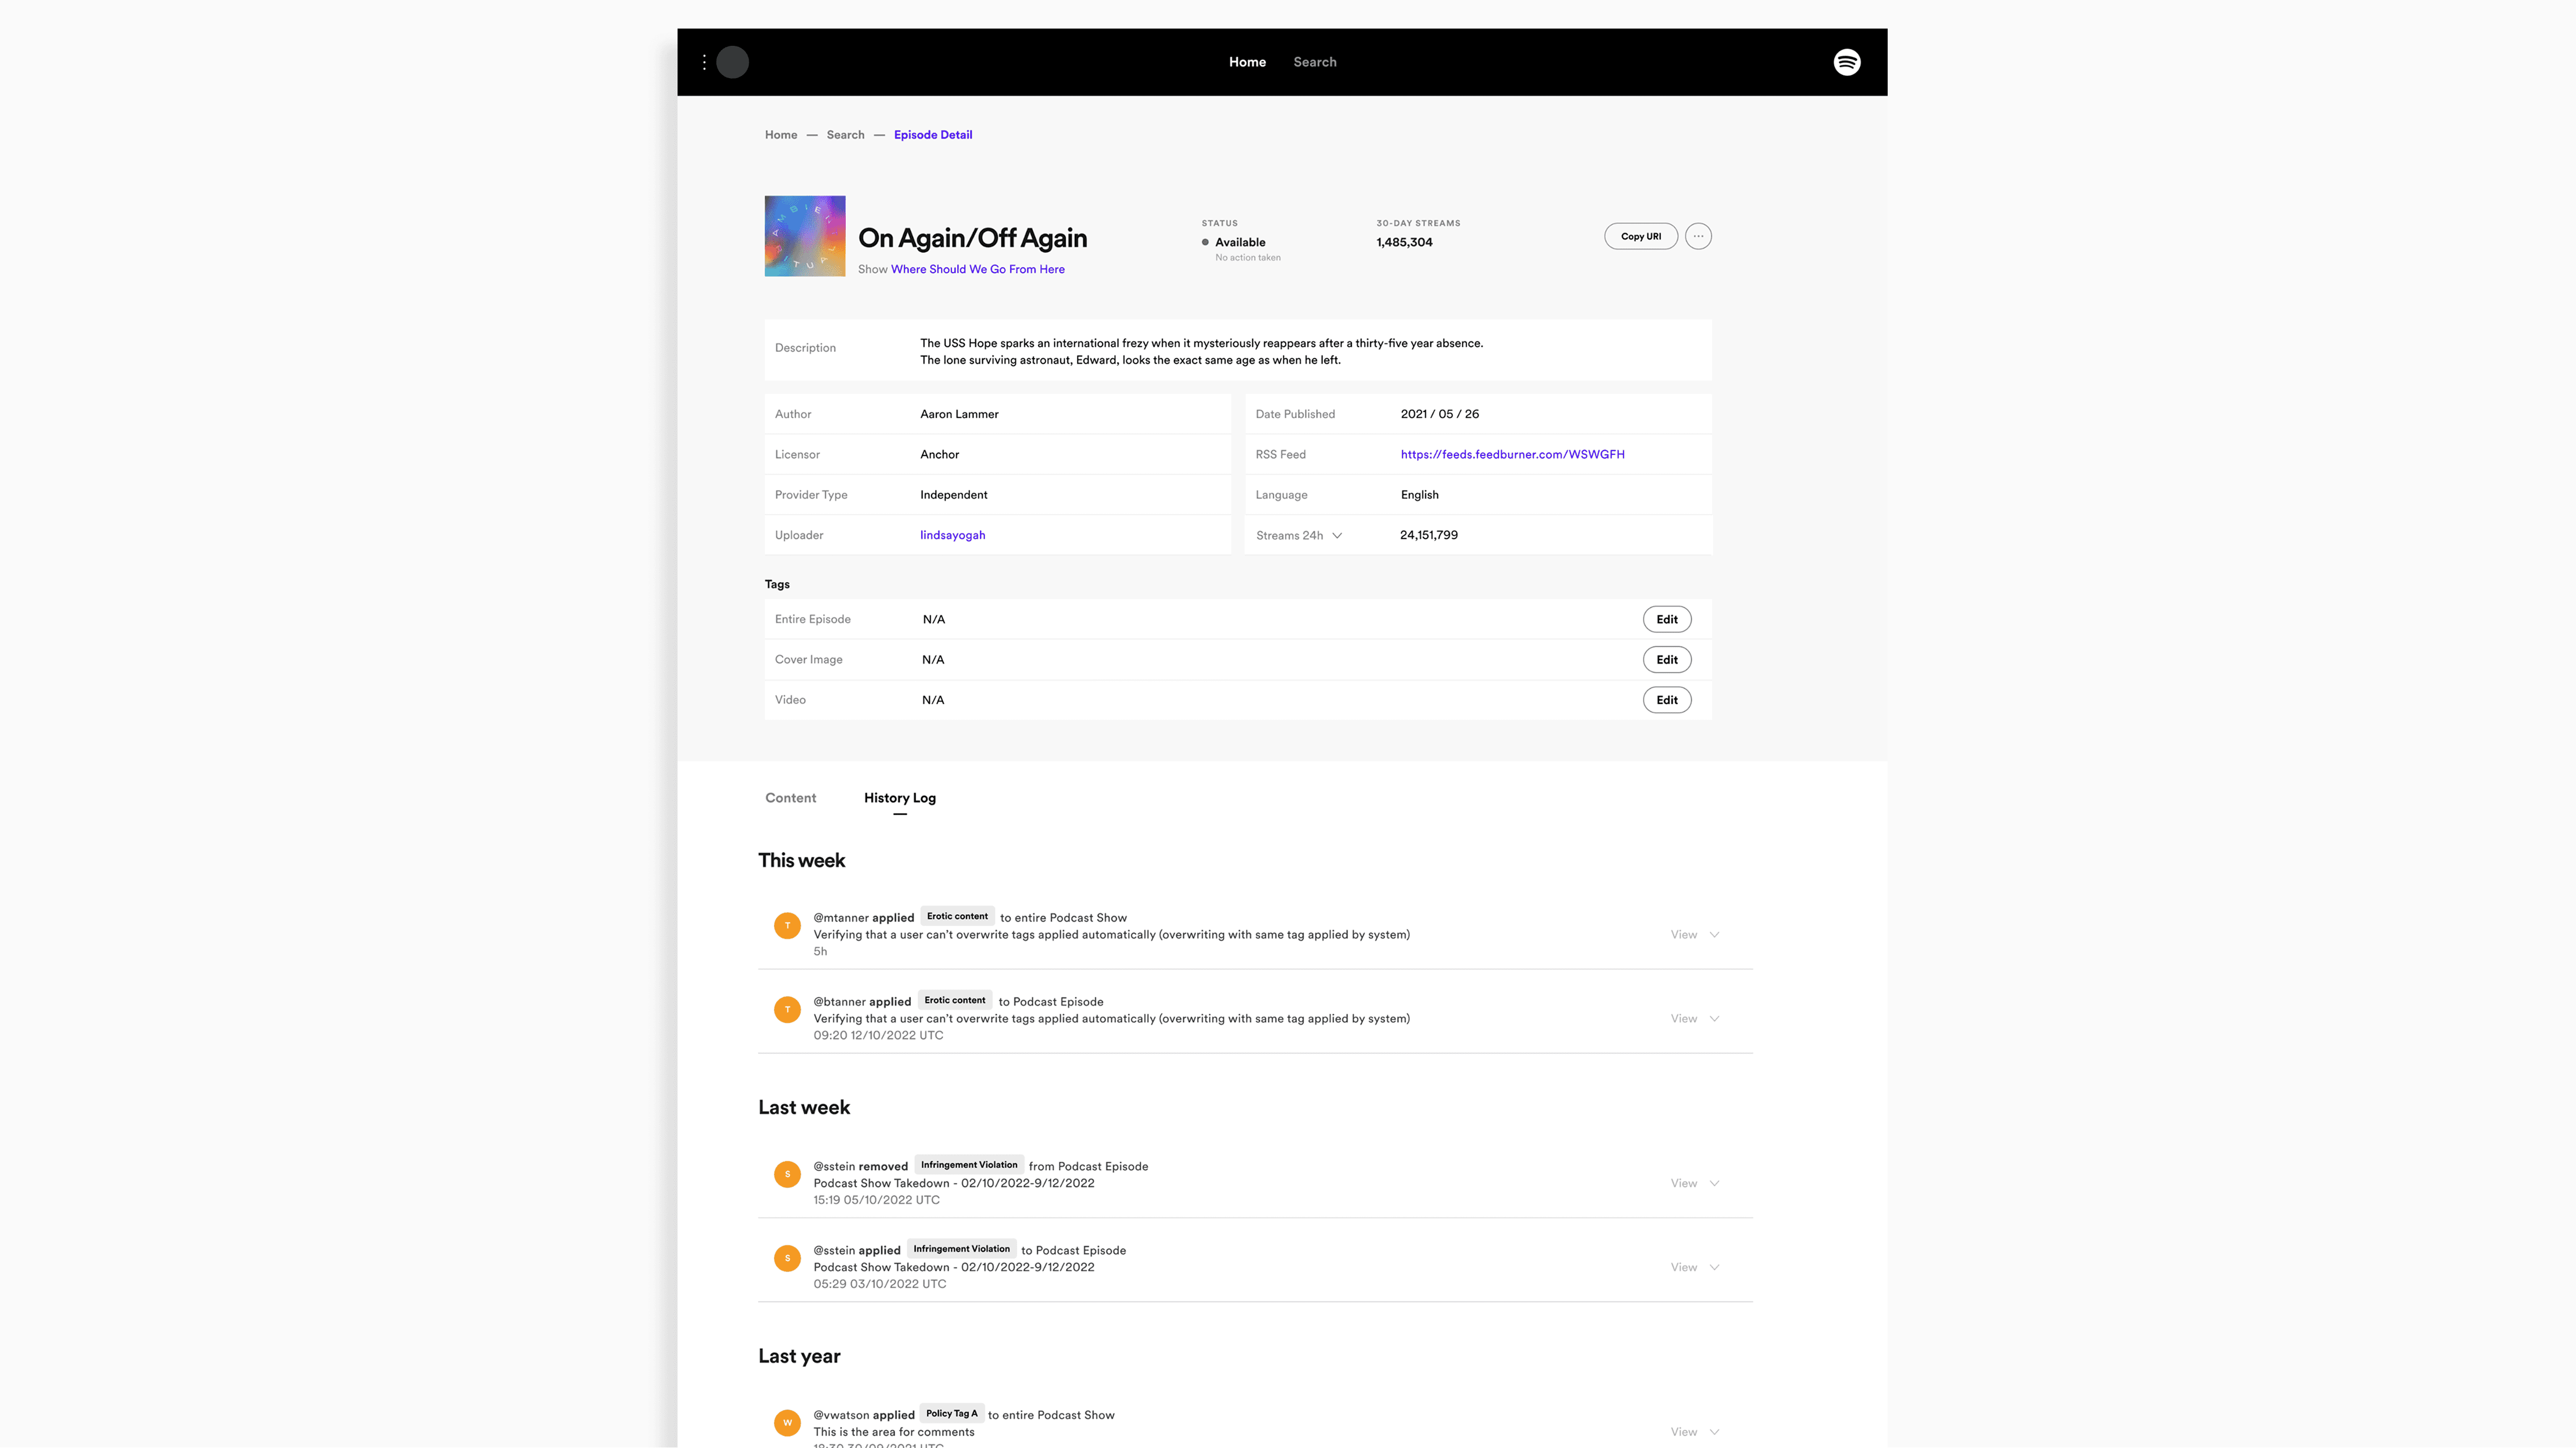Viewport: 2576px width, 1448px height.
Task: Click the gray profile avatar circle
Action: coord(732,62)
